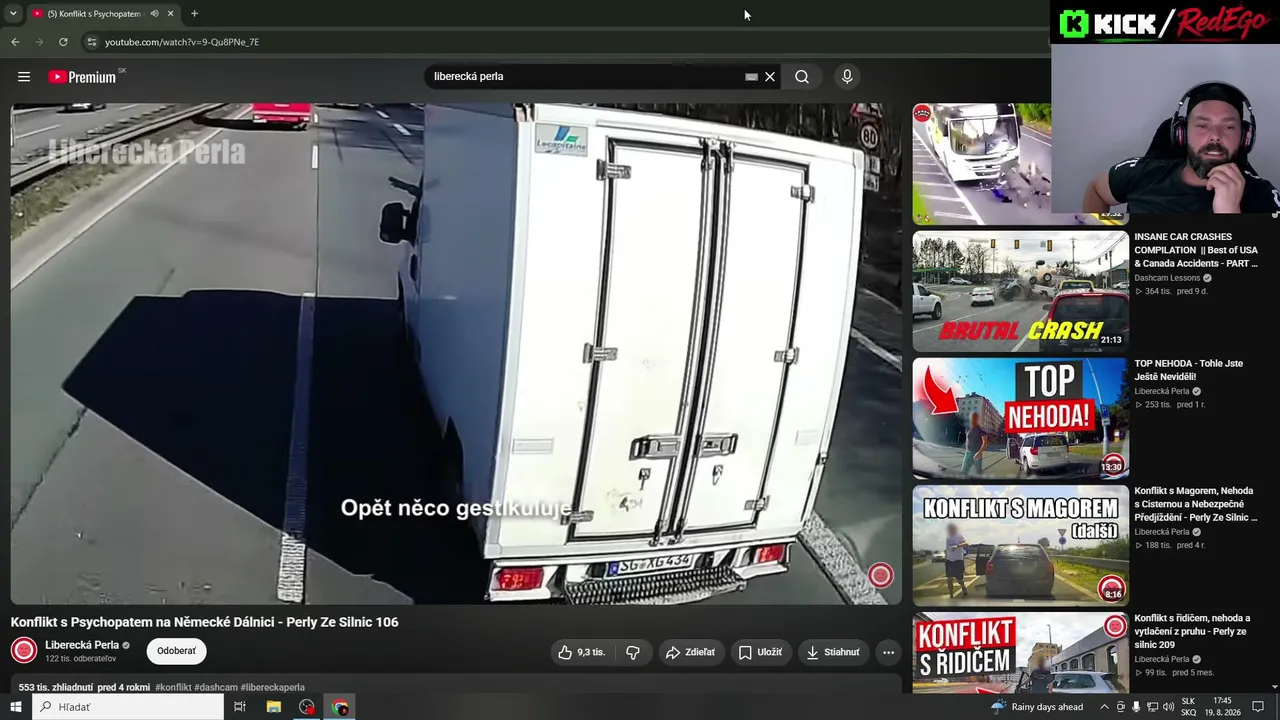
Task: Focus the browser address bar URL
Action: [x=182, y=42]
